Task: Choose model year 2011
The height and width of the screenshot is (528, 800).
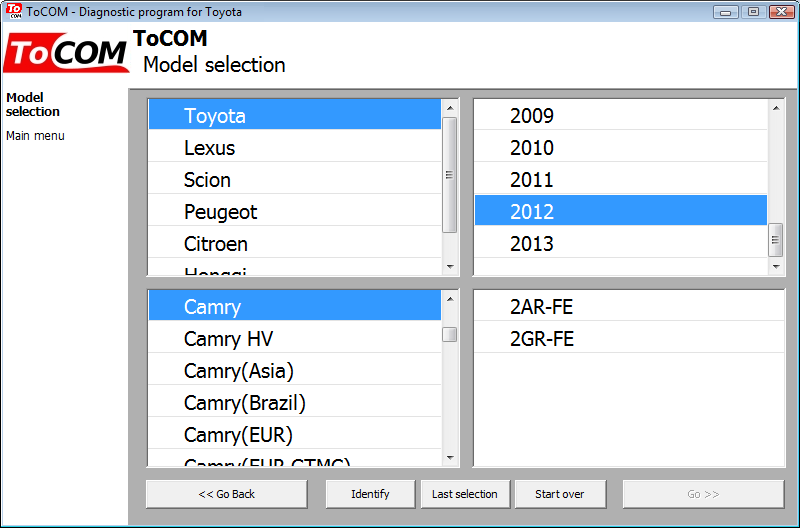Action: 621,180
